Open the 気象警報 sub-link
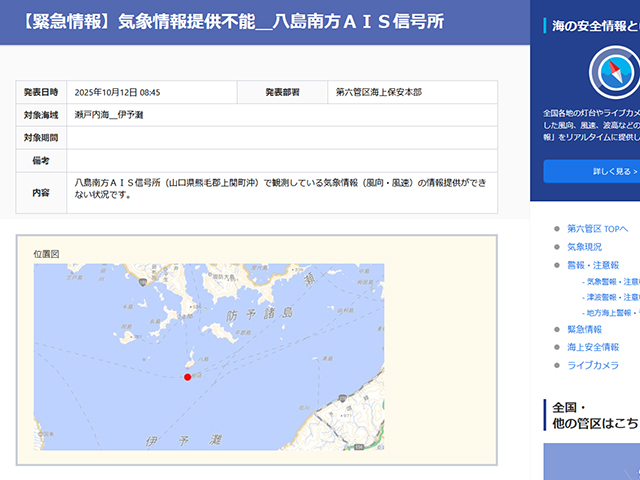Viewport: 640px width, 480px height. pyautogui.click(x=610, y=282)
